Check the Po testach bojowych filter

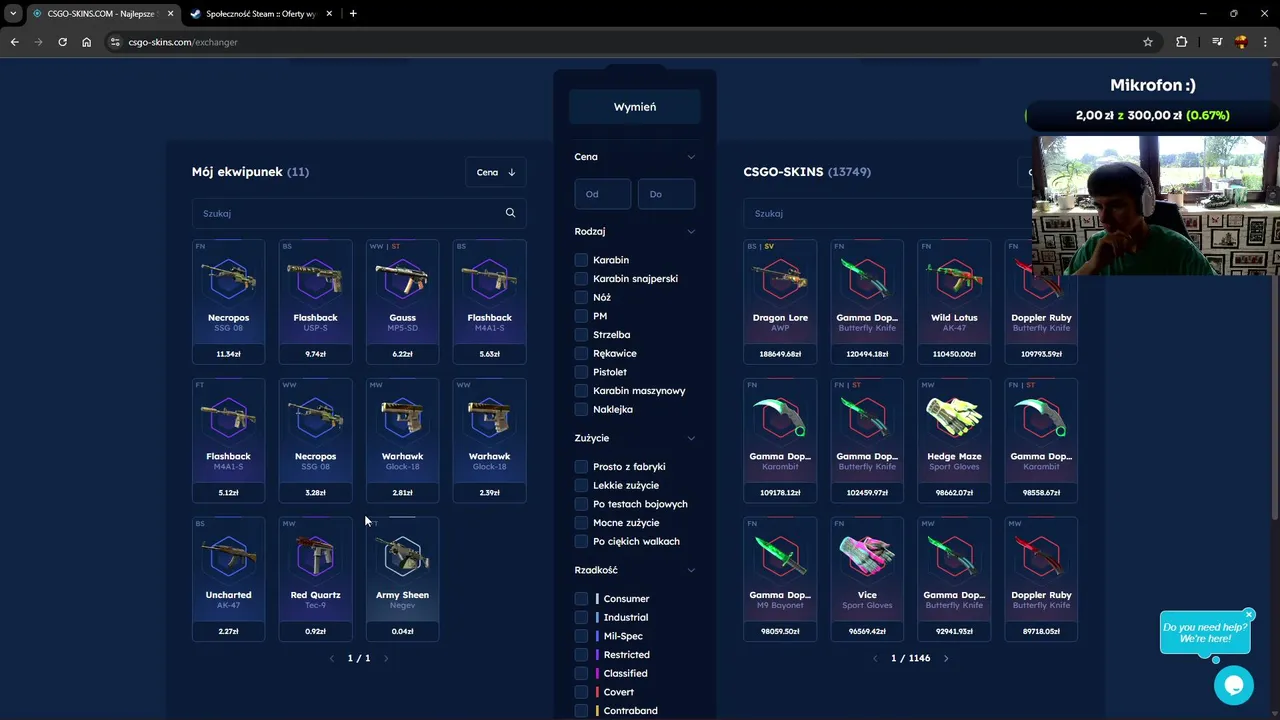[x=581, y=504]
